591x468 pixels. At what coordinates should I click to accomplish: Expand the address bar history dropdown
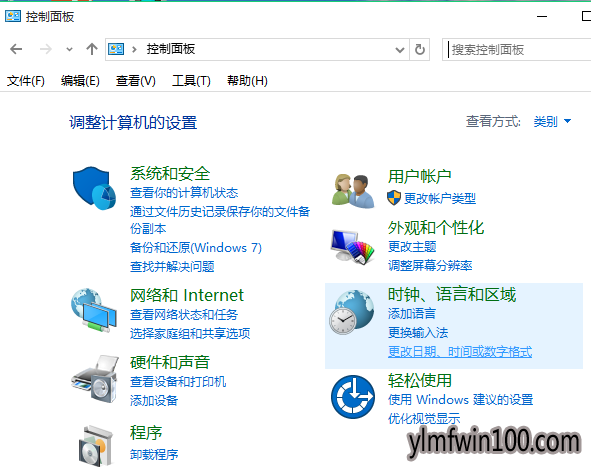click(x=400, y=49)
